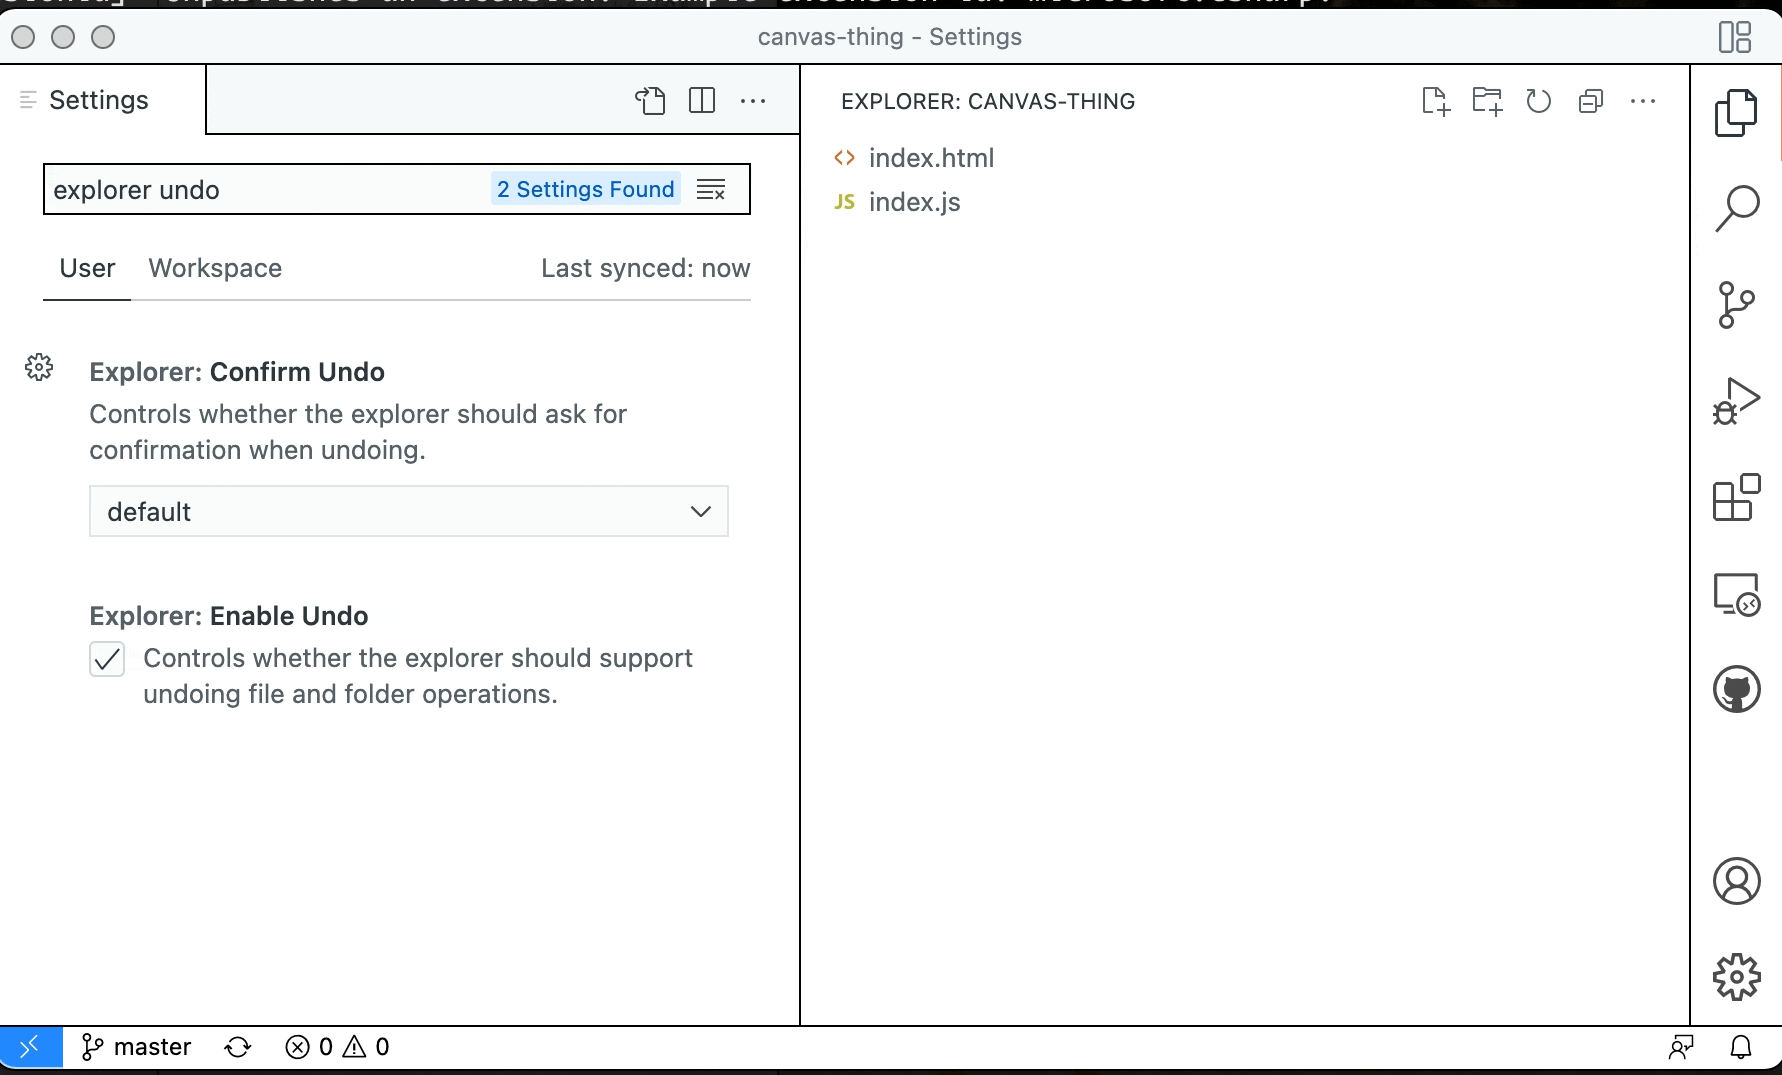
Task: Open the Run and Debug view
Action: click(1736, 400)
